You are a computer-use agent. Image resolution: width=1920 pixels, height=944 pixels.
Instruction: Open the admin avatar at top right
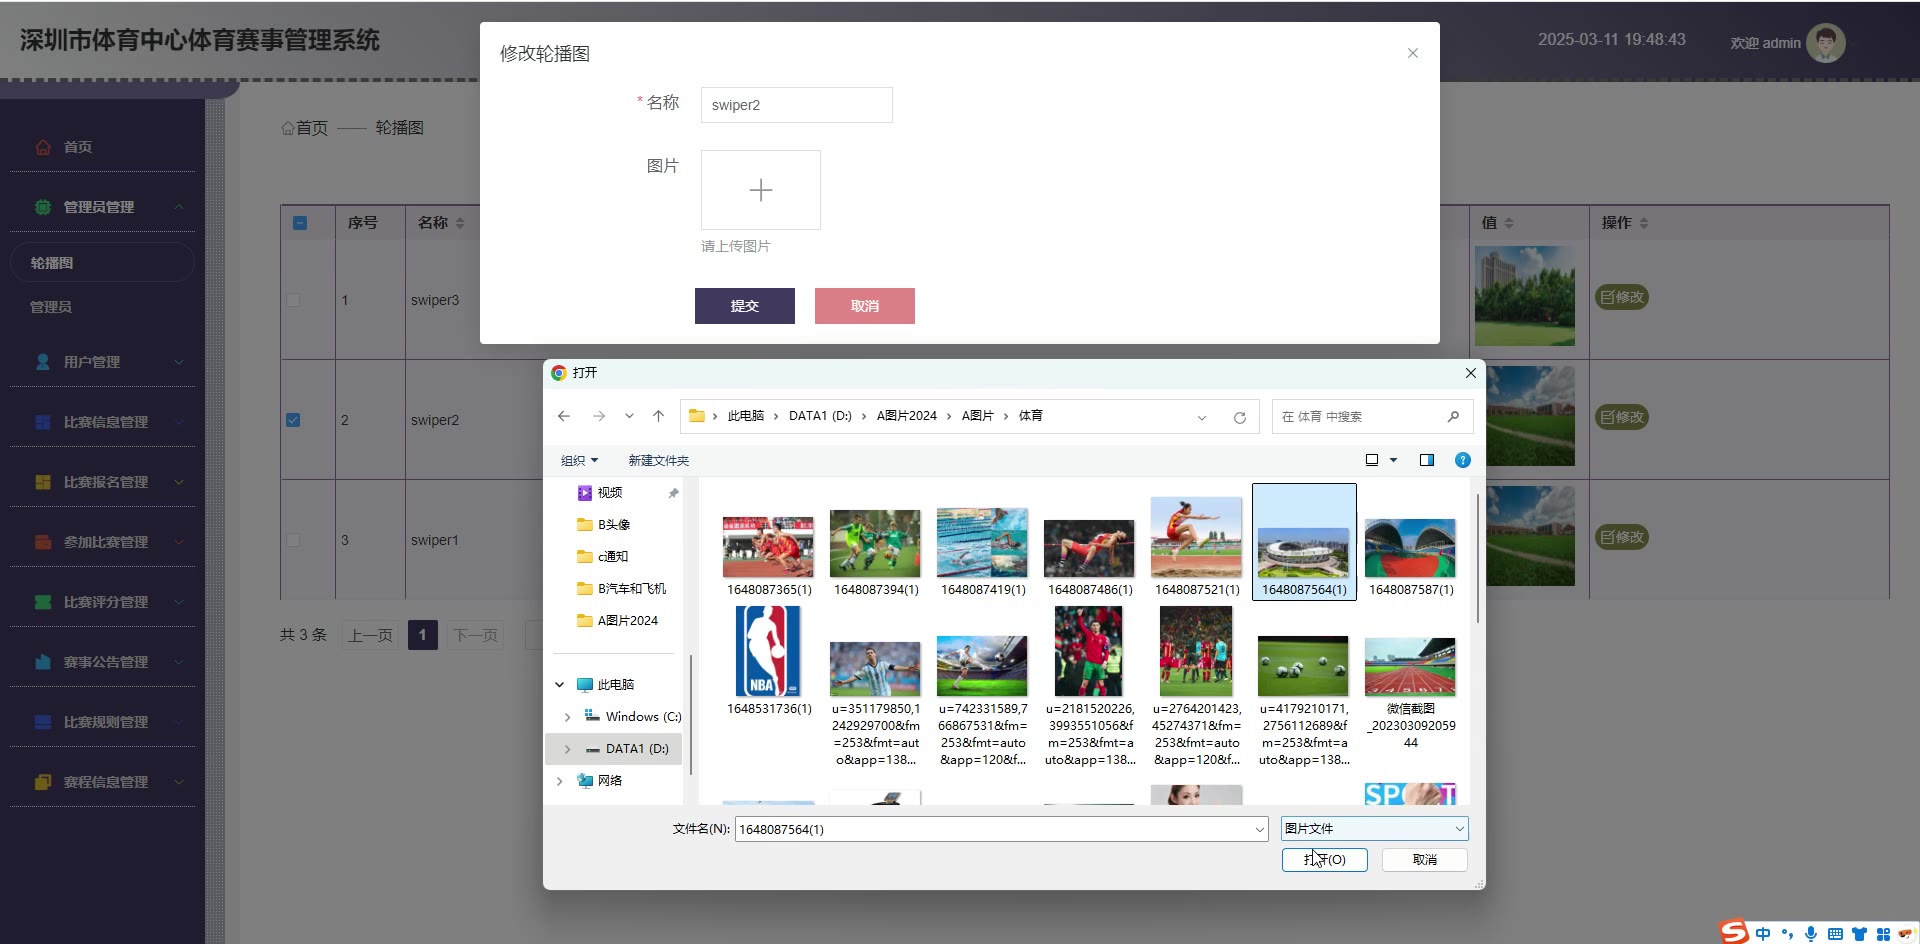(x=1826, y=42)
